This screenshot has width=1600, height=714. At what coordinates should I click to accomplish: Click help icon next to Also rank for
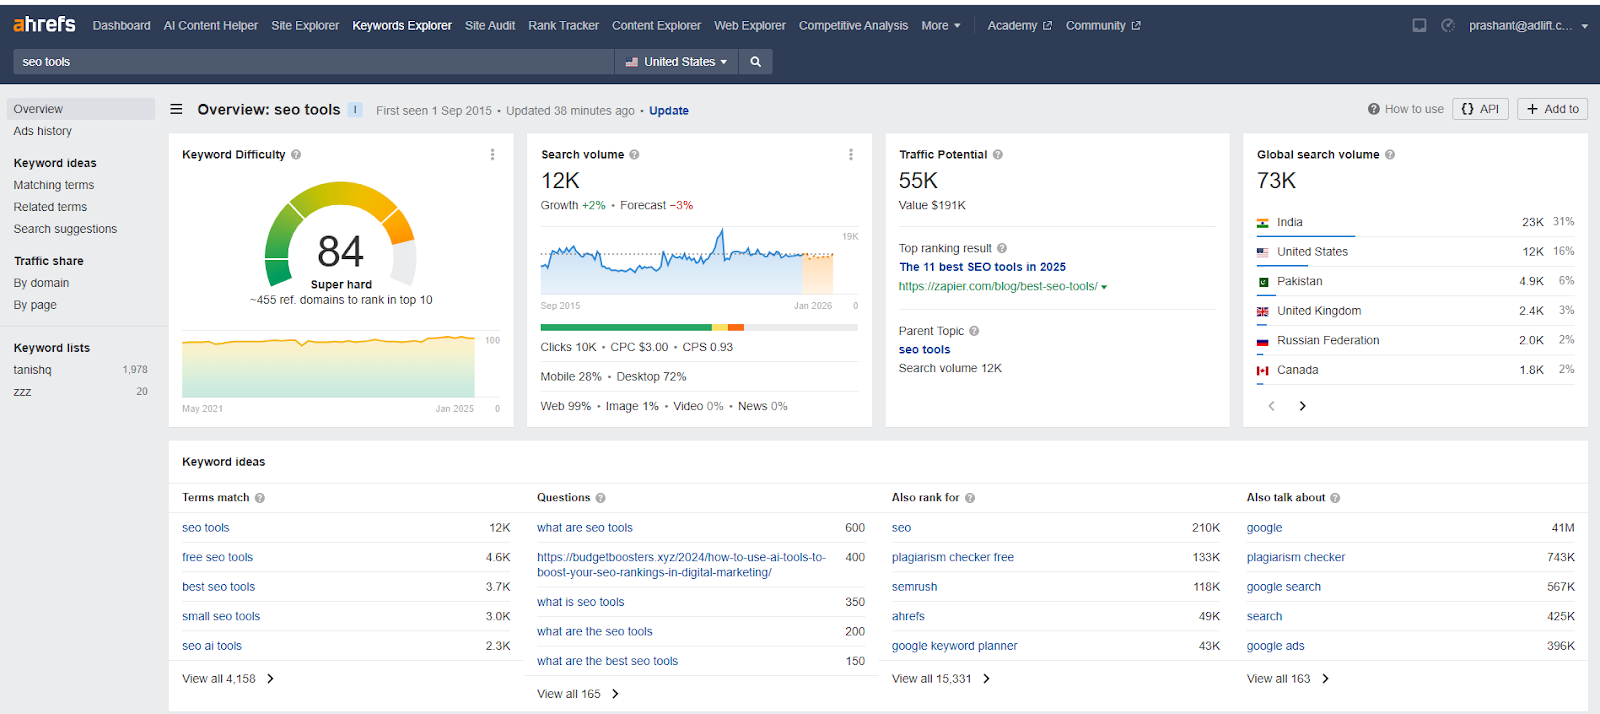pyautogui.click(x=970, y=498)
